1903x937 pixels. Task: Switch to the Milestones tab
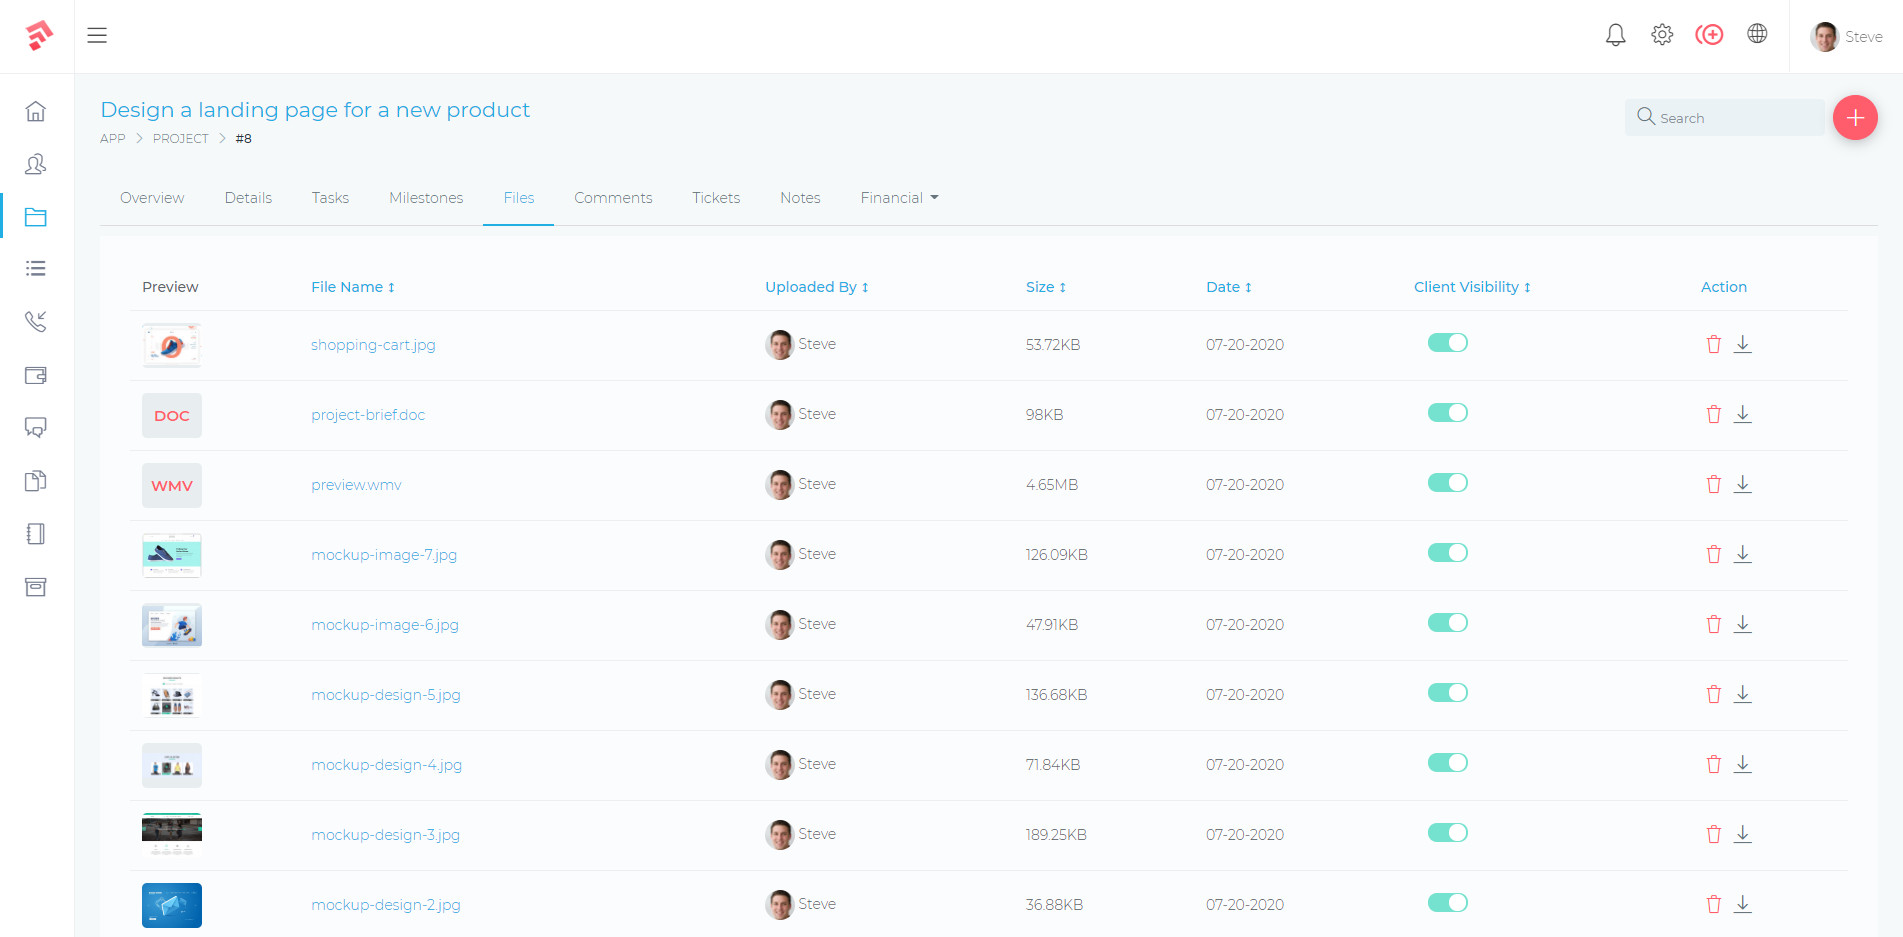point(426,197)
